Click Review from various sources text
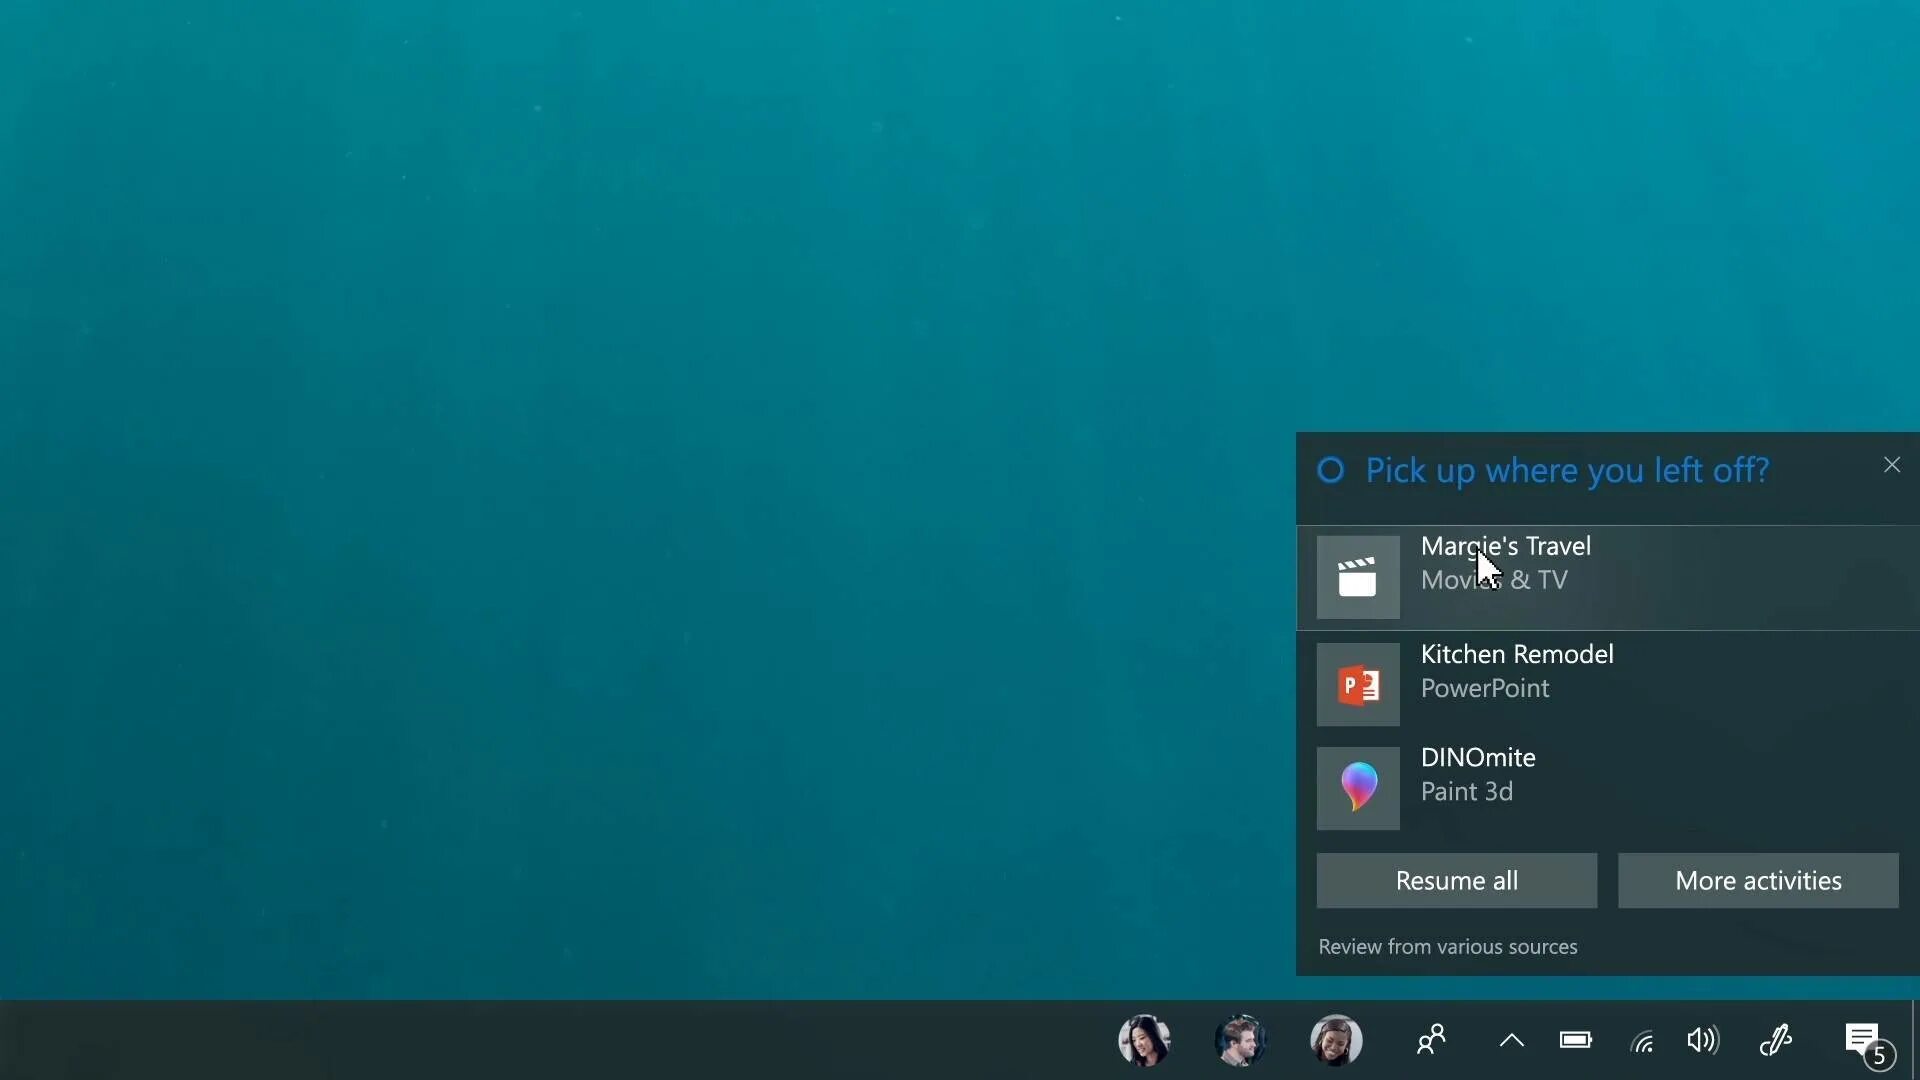1920x1080 pixels. 1447,946
